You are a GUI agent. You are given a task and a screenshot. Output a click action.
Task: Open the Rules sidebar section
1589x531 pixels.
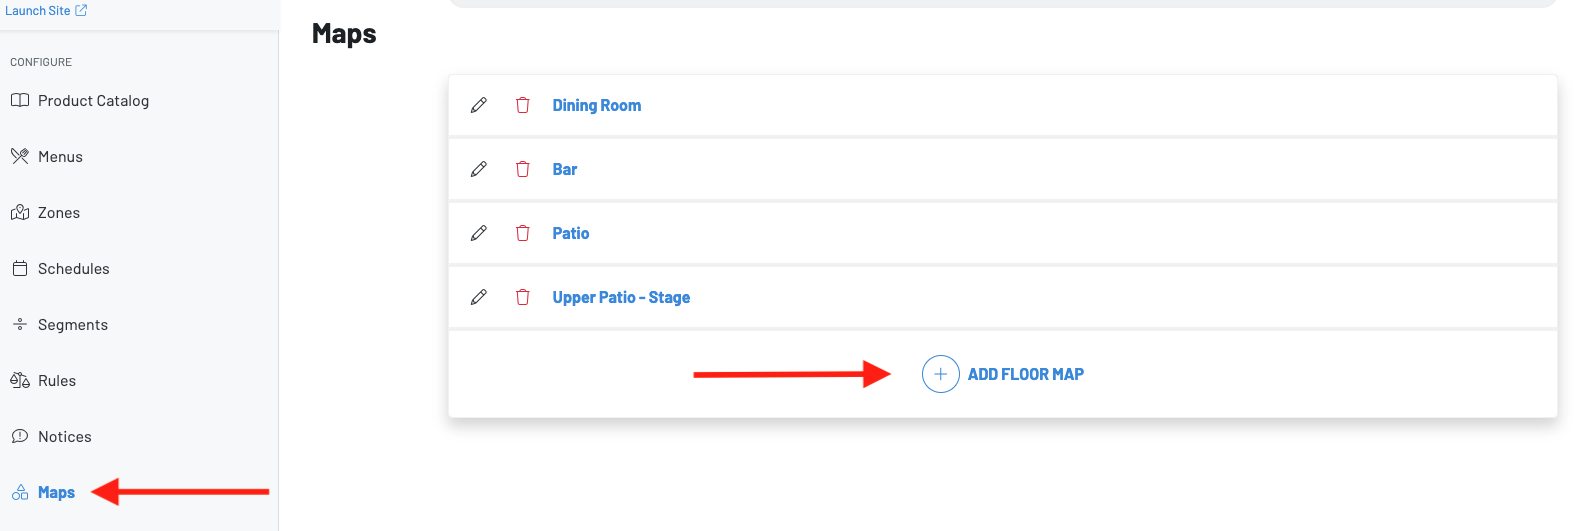click(x=56, y=381)
